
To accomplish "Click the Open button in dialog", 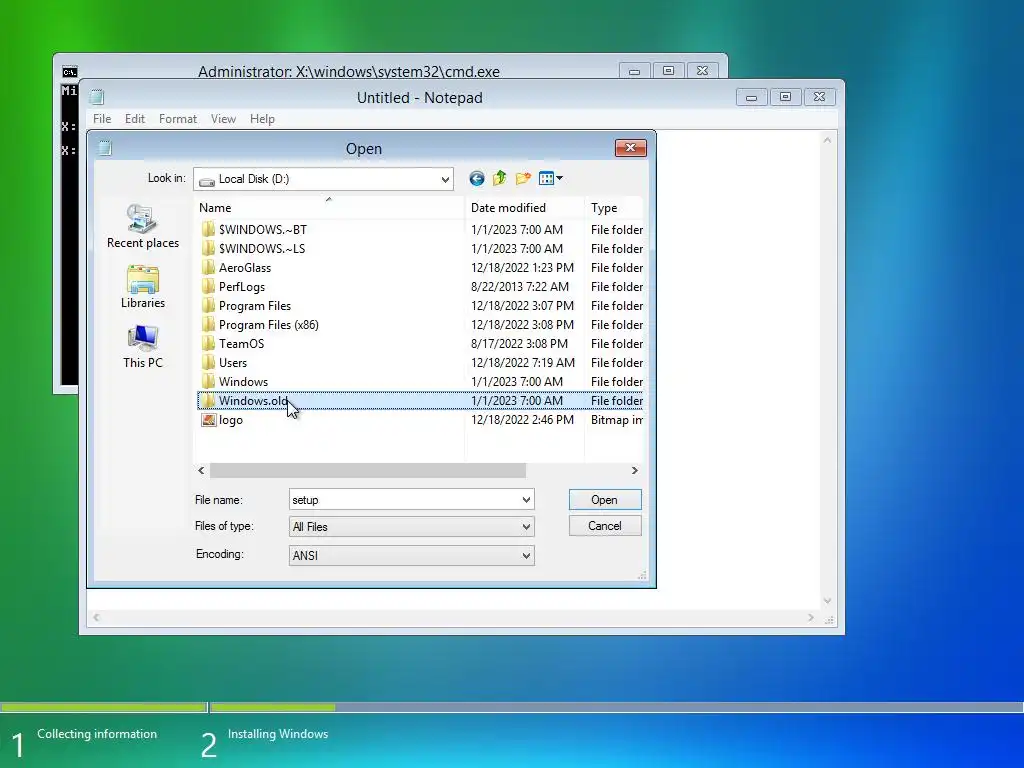I will click(605, 500).
